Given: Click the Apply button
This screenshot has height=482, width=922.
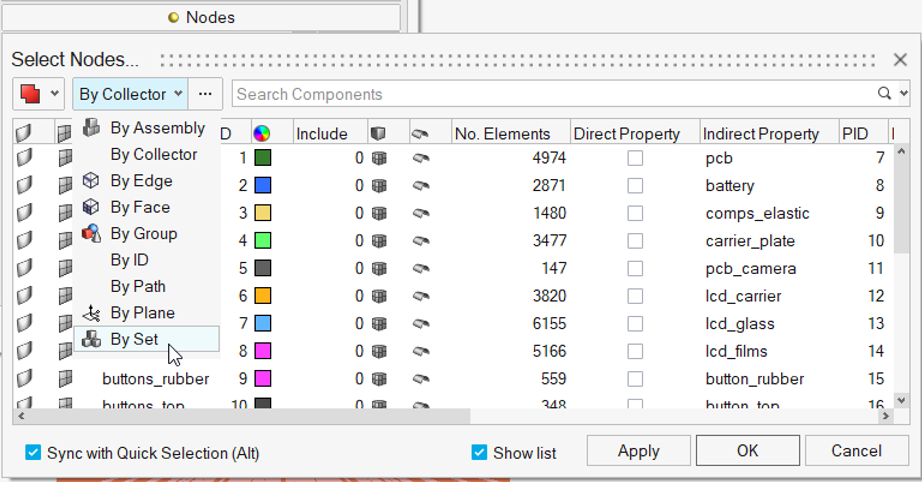Looking at the screenshot, I should click(639, 451).
